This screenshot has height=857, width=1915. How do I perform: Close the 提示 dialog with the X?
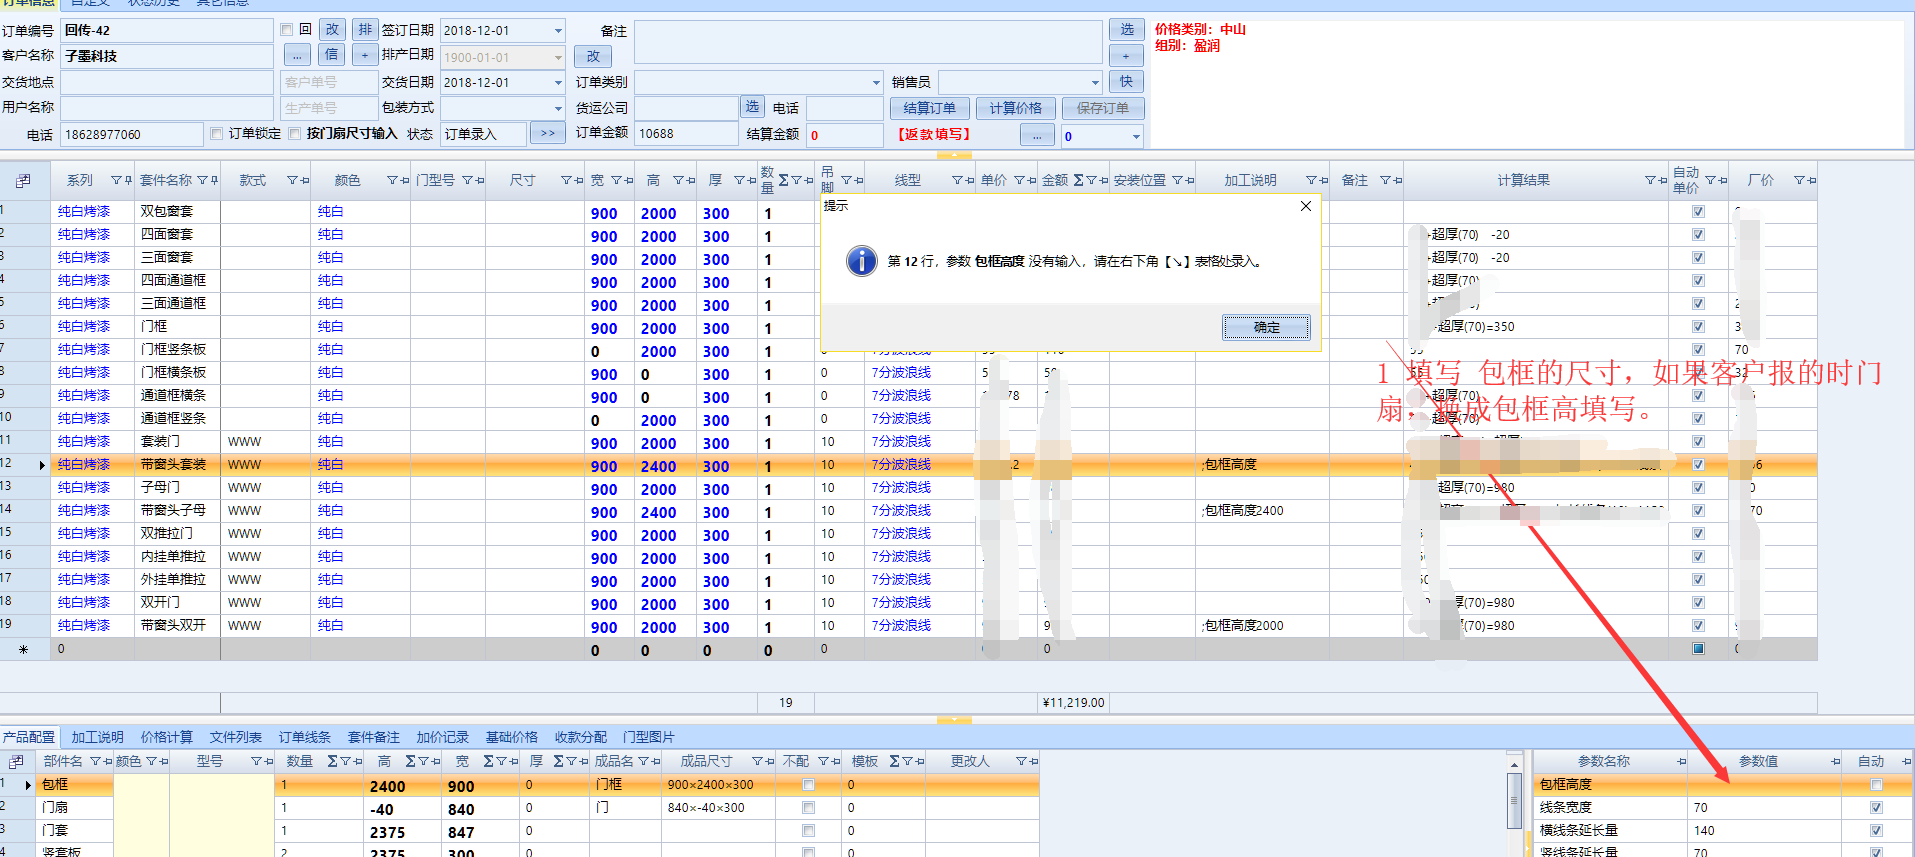pyautogui.click(x=1305, y=206)
